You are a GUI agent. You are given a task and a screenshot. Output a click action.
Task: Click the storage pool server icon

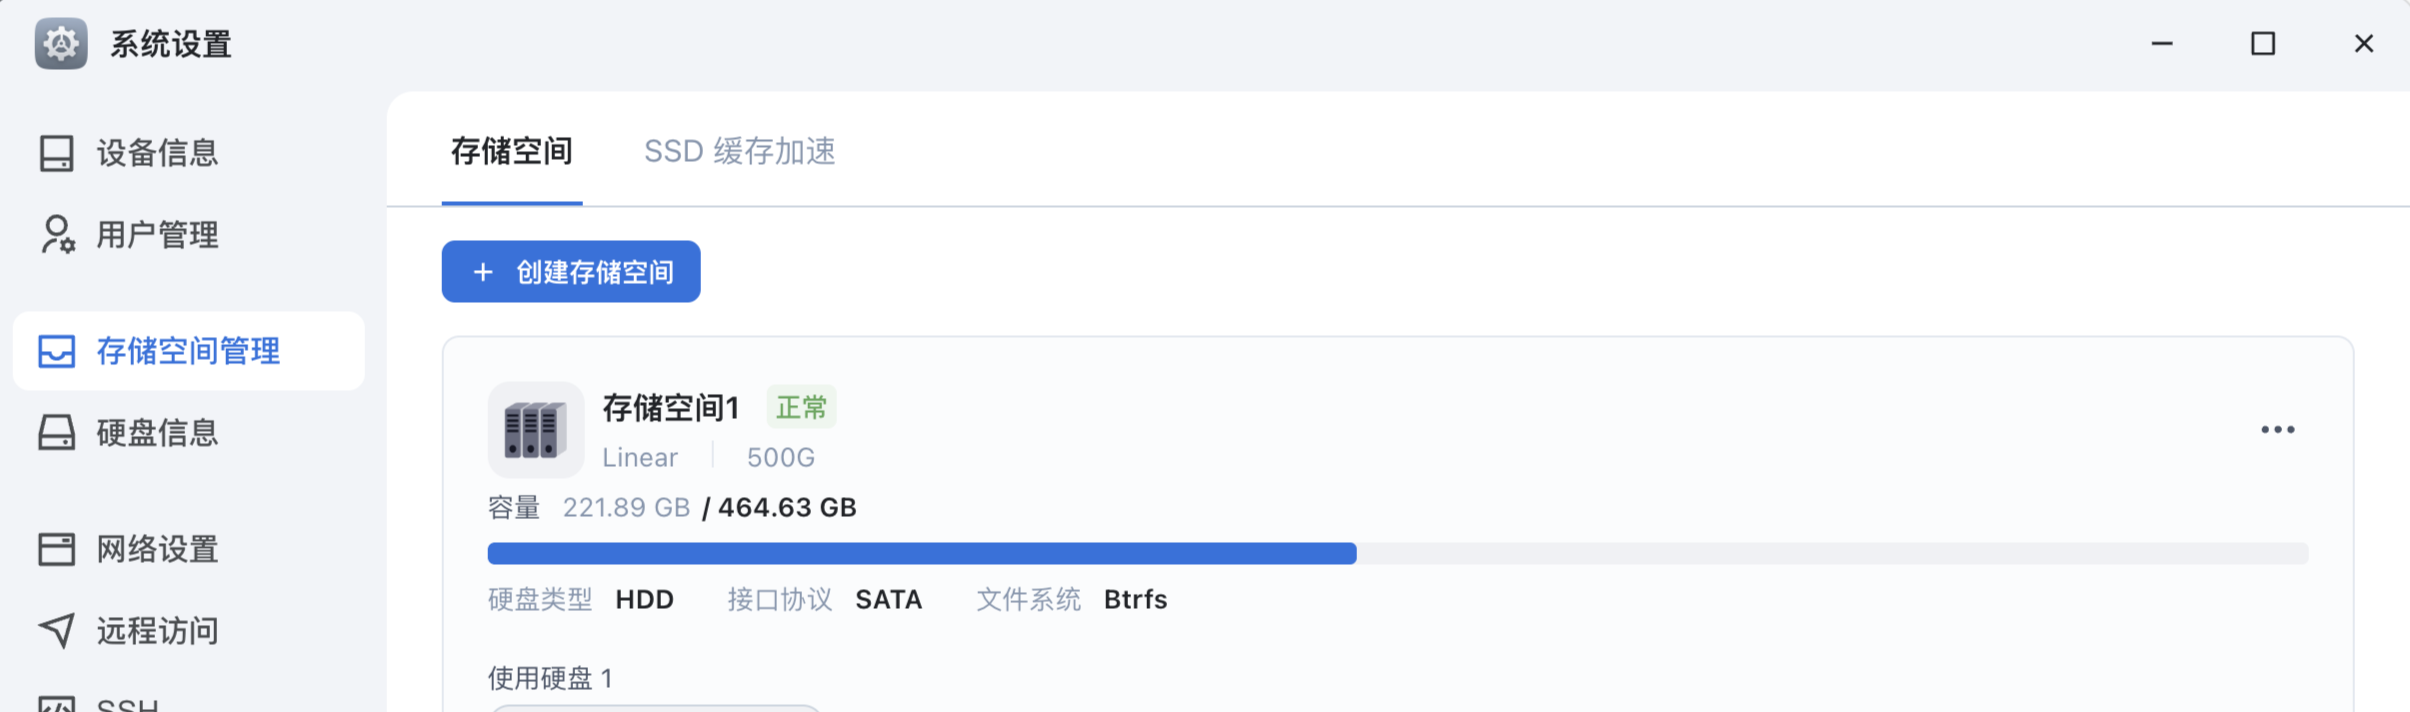(535, 430)
